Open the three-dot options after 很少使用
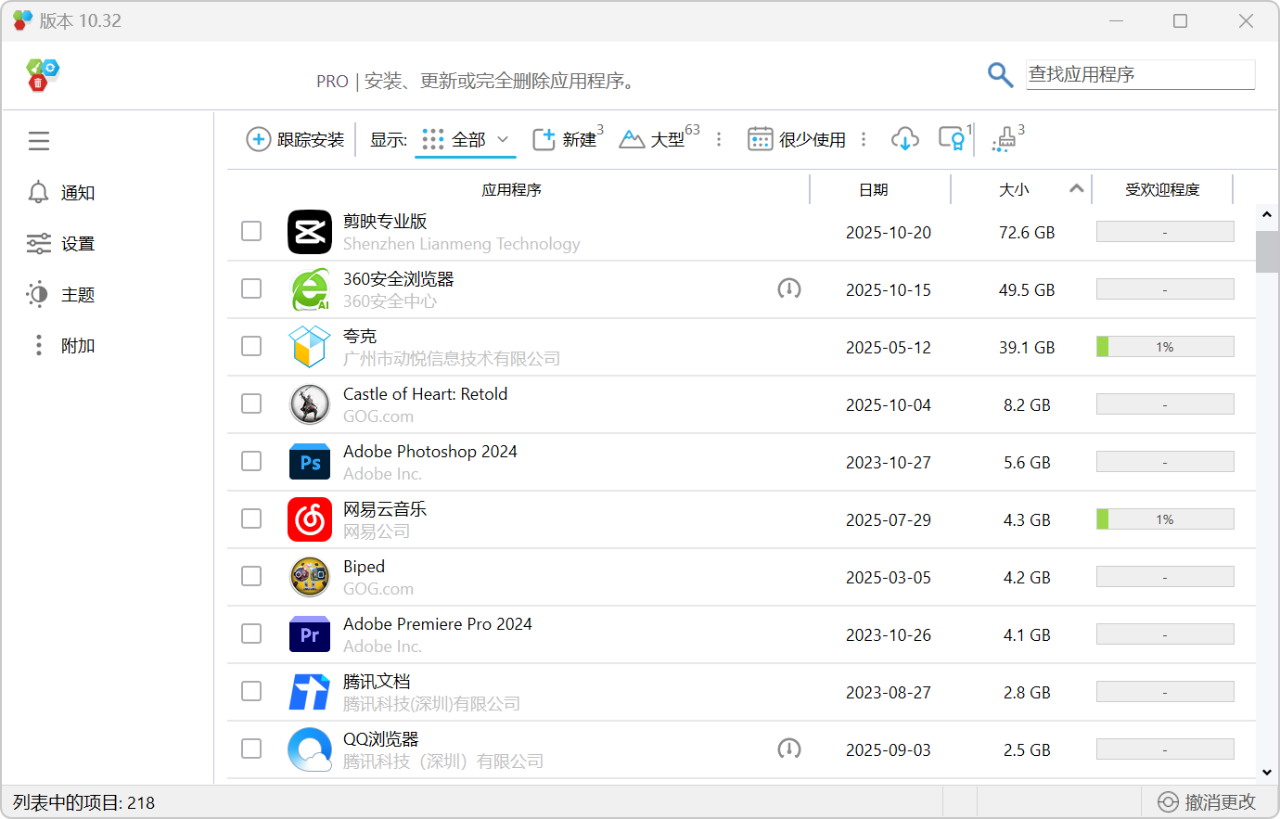 pos(864,140)
